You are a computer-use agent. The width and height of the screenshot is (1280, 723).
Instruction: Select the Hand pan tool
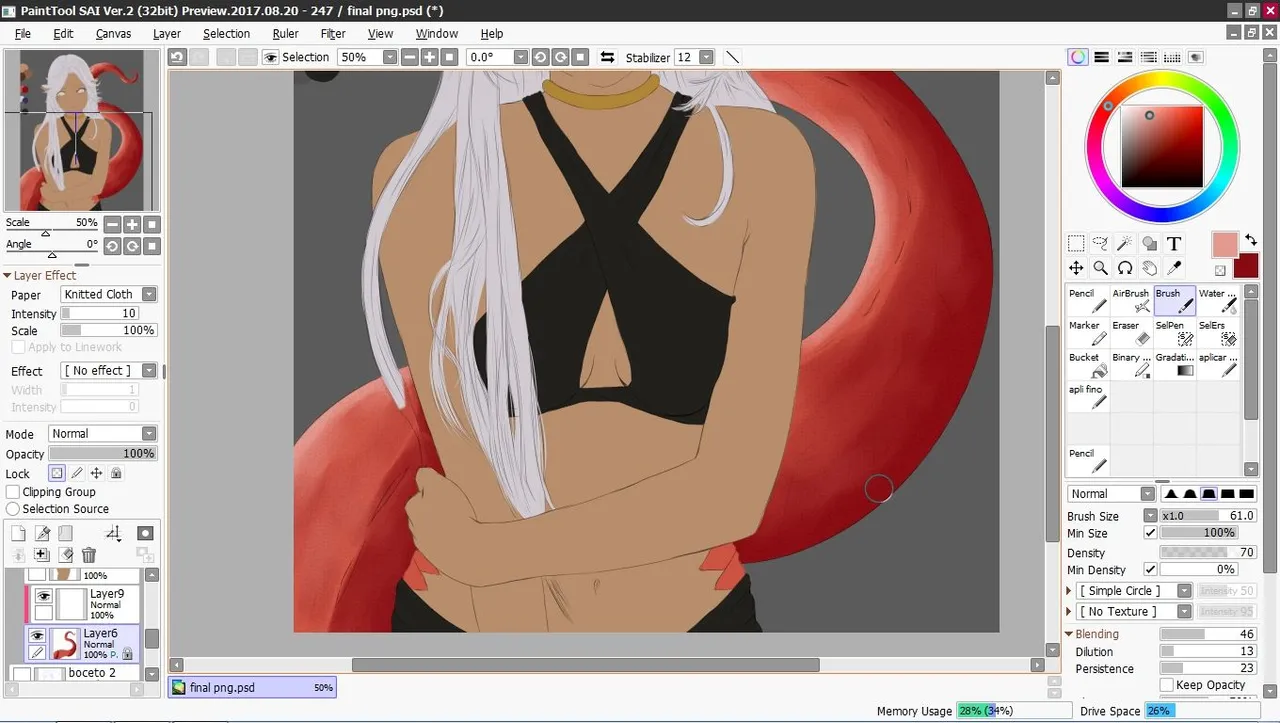coord(1150,268)
